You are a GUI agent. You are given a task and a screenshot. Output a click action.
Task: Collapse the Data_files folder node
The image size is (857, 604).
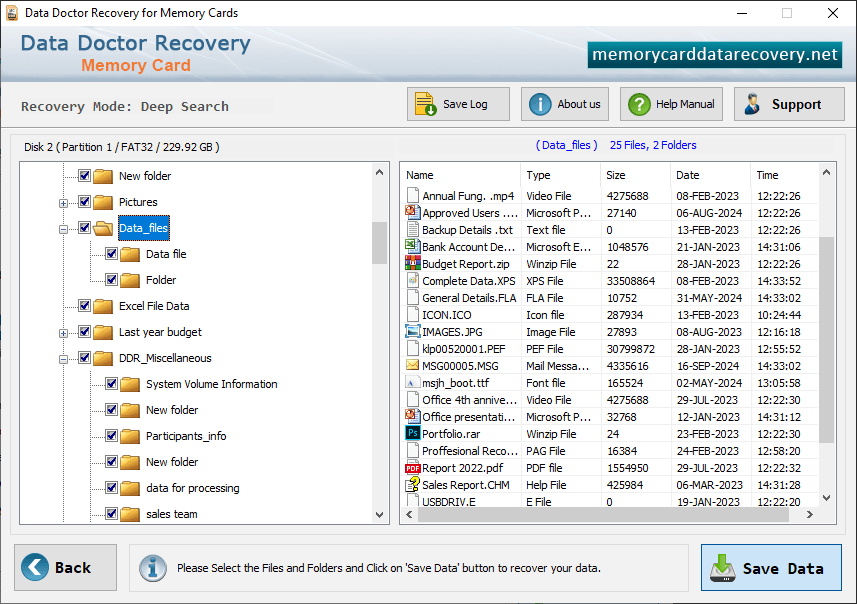coord(63,229)
